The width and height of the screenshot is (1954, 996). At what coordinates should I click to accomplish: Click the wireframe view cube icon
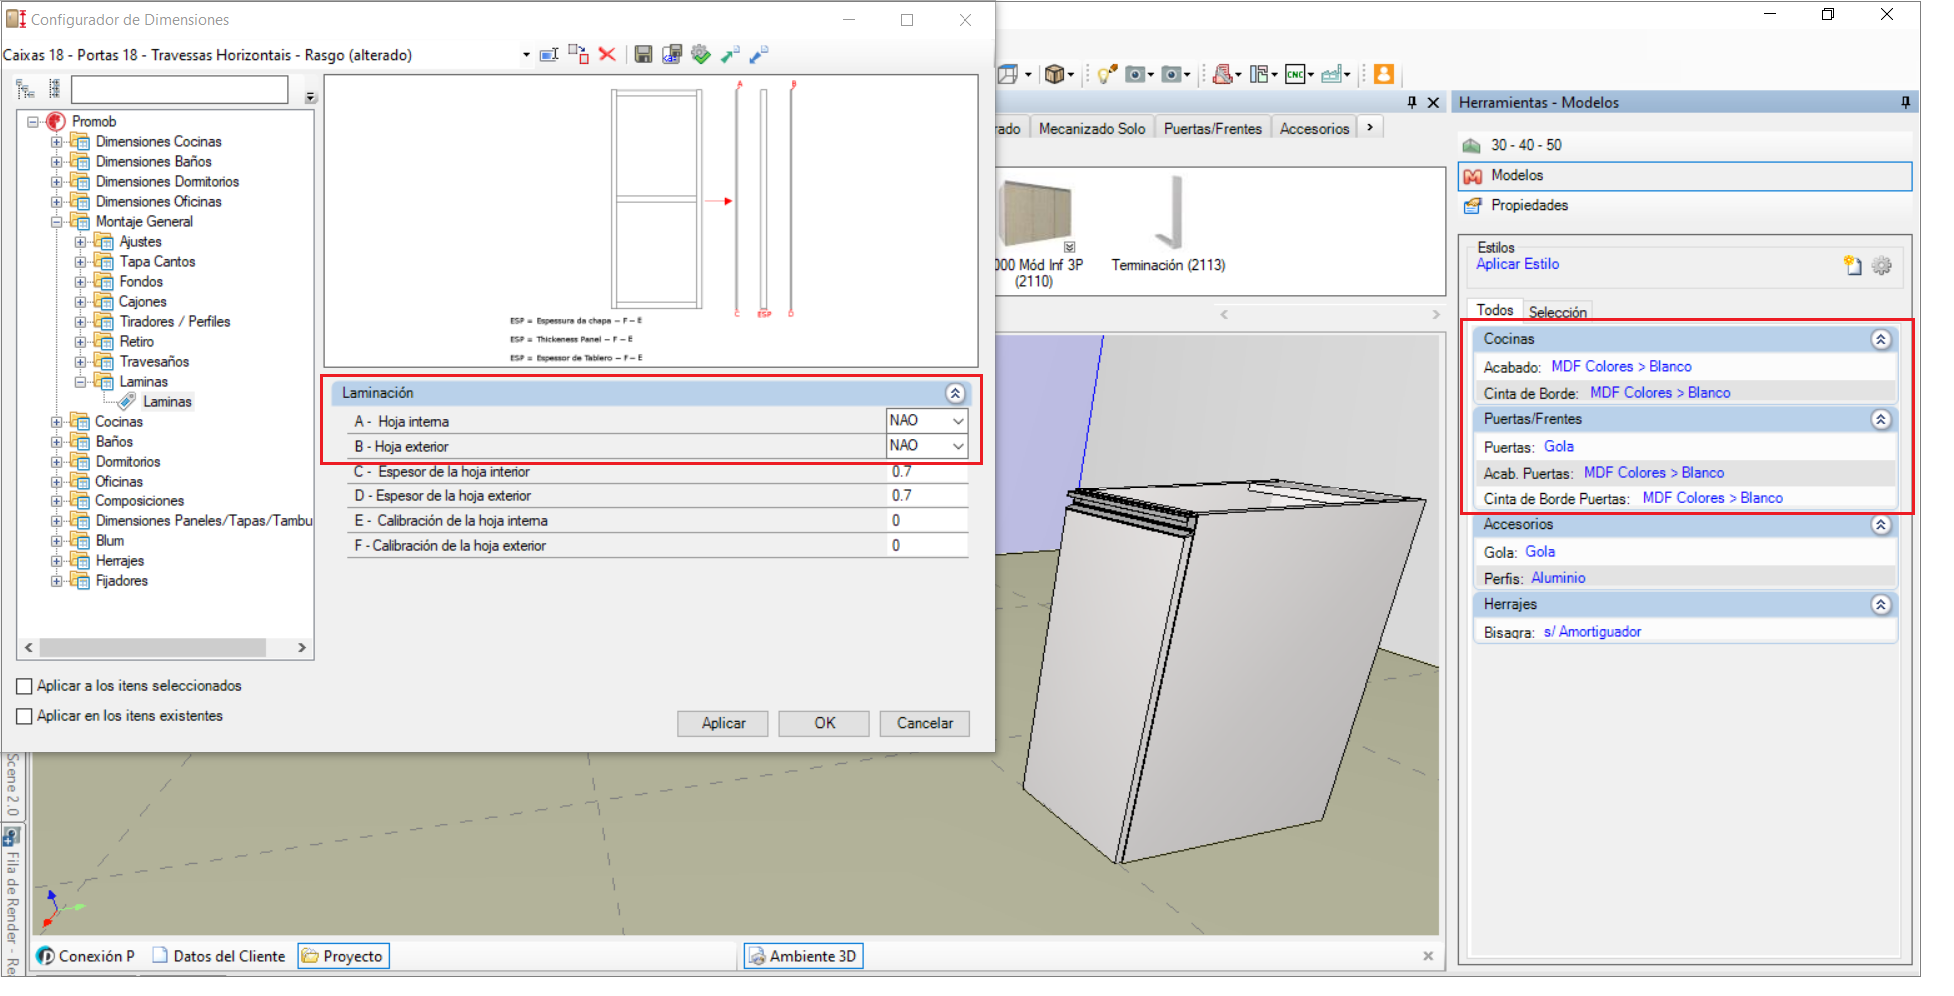[x=1007, y=74]
